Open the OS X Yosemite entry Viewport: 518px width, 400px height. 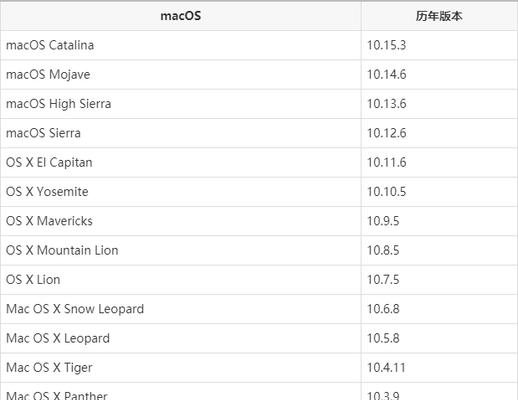pyautogui.click(x=47, y=192)
